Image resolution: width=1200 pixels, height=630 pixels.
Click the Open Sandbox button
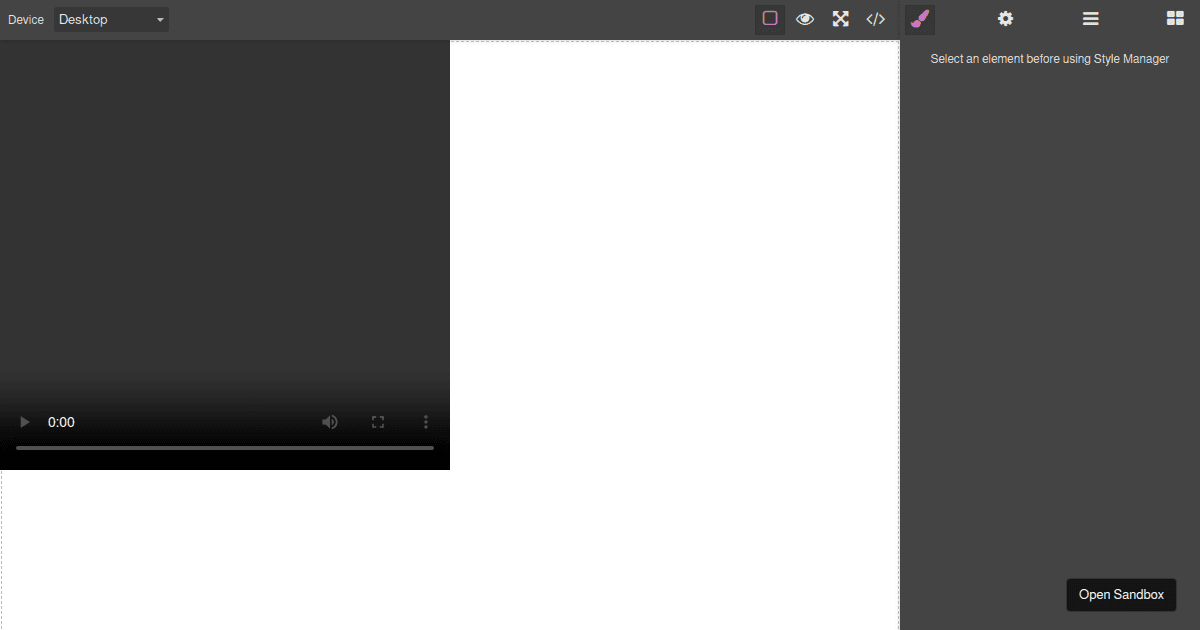[x=1121, y=594]
